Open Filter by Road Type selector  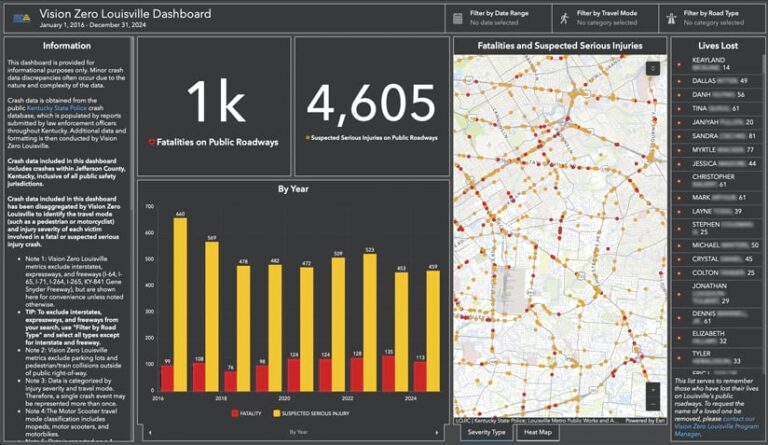pyautogui.click(x=712, y=19)
